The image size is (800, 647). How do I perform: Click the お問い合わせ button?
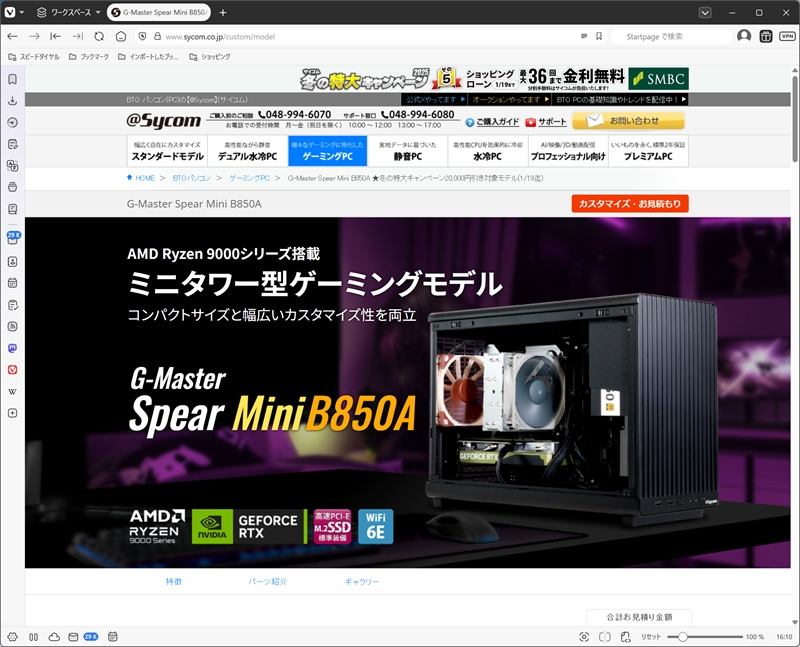click(x=628, y=121)
